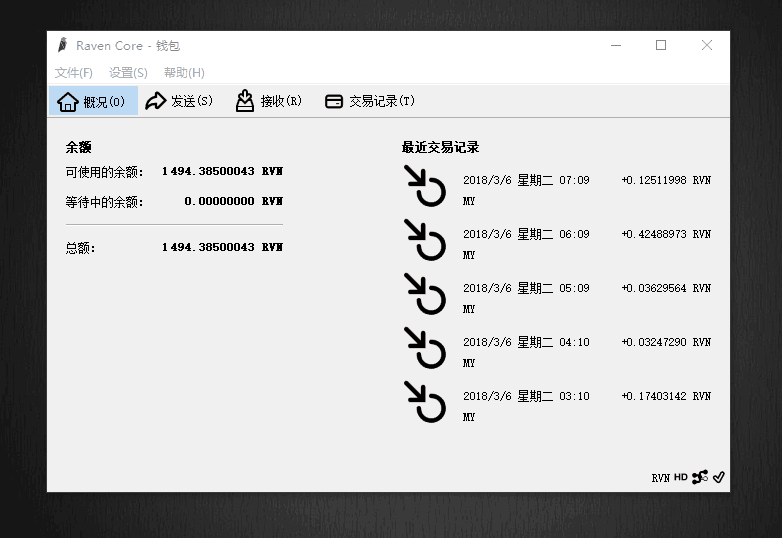Open the 设置(S) menu
The width and height of the screenshot is (782, 538).
pos(128,73)
